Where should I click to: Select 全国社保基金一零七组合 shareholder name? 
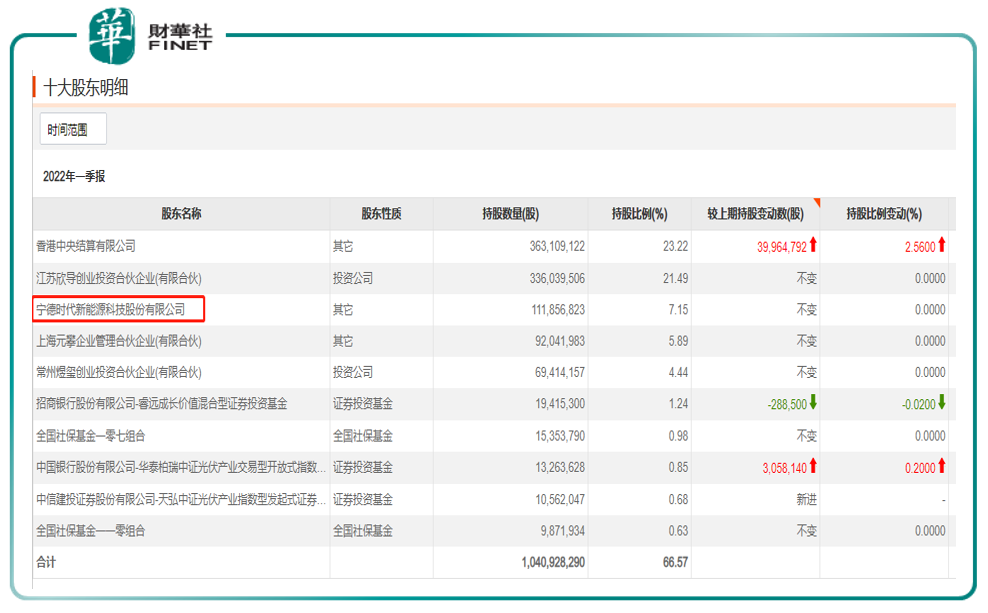pos(91,436)
